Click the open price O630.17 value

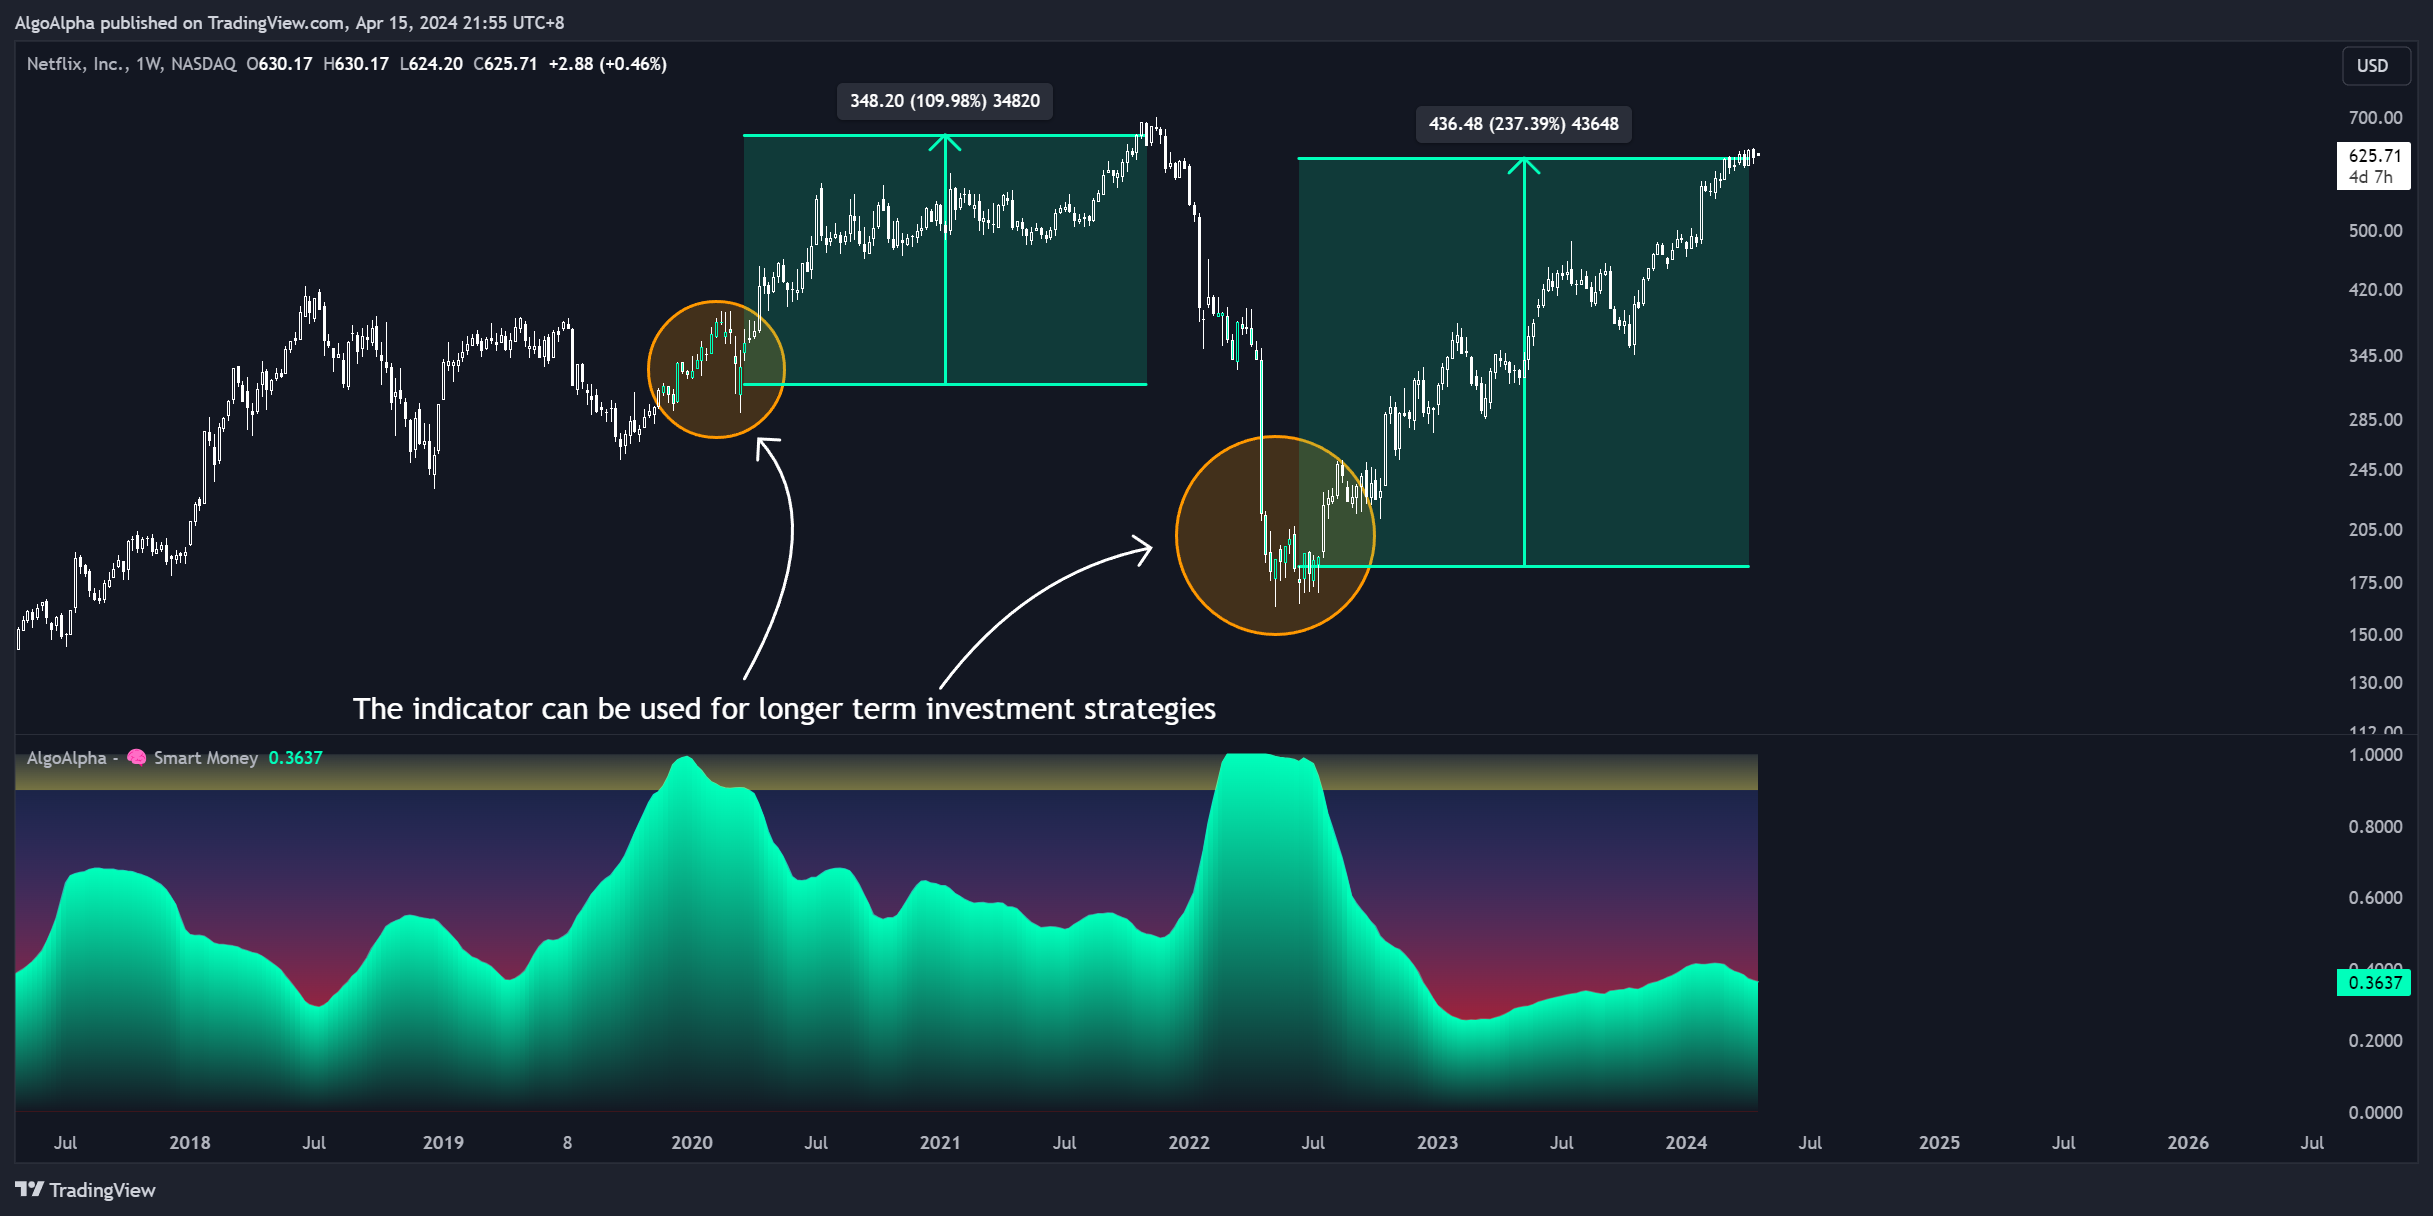tap(279, 64)
